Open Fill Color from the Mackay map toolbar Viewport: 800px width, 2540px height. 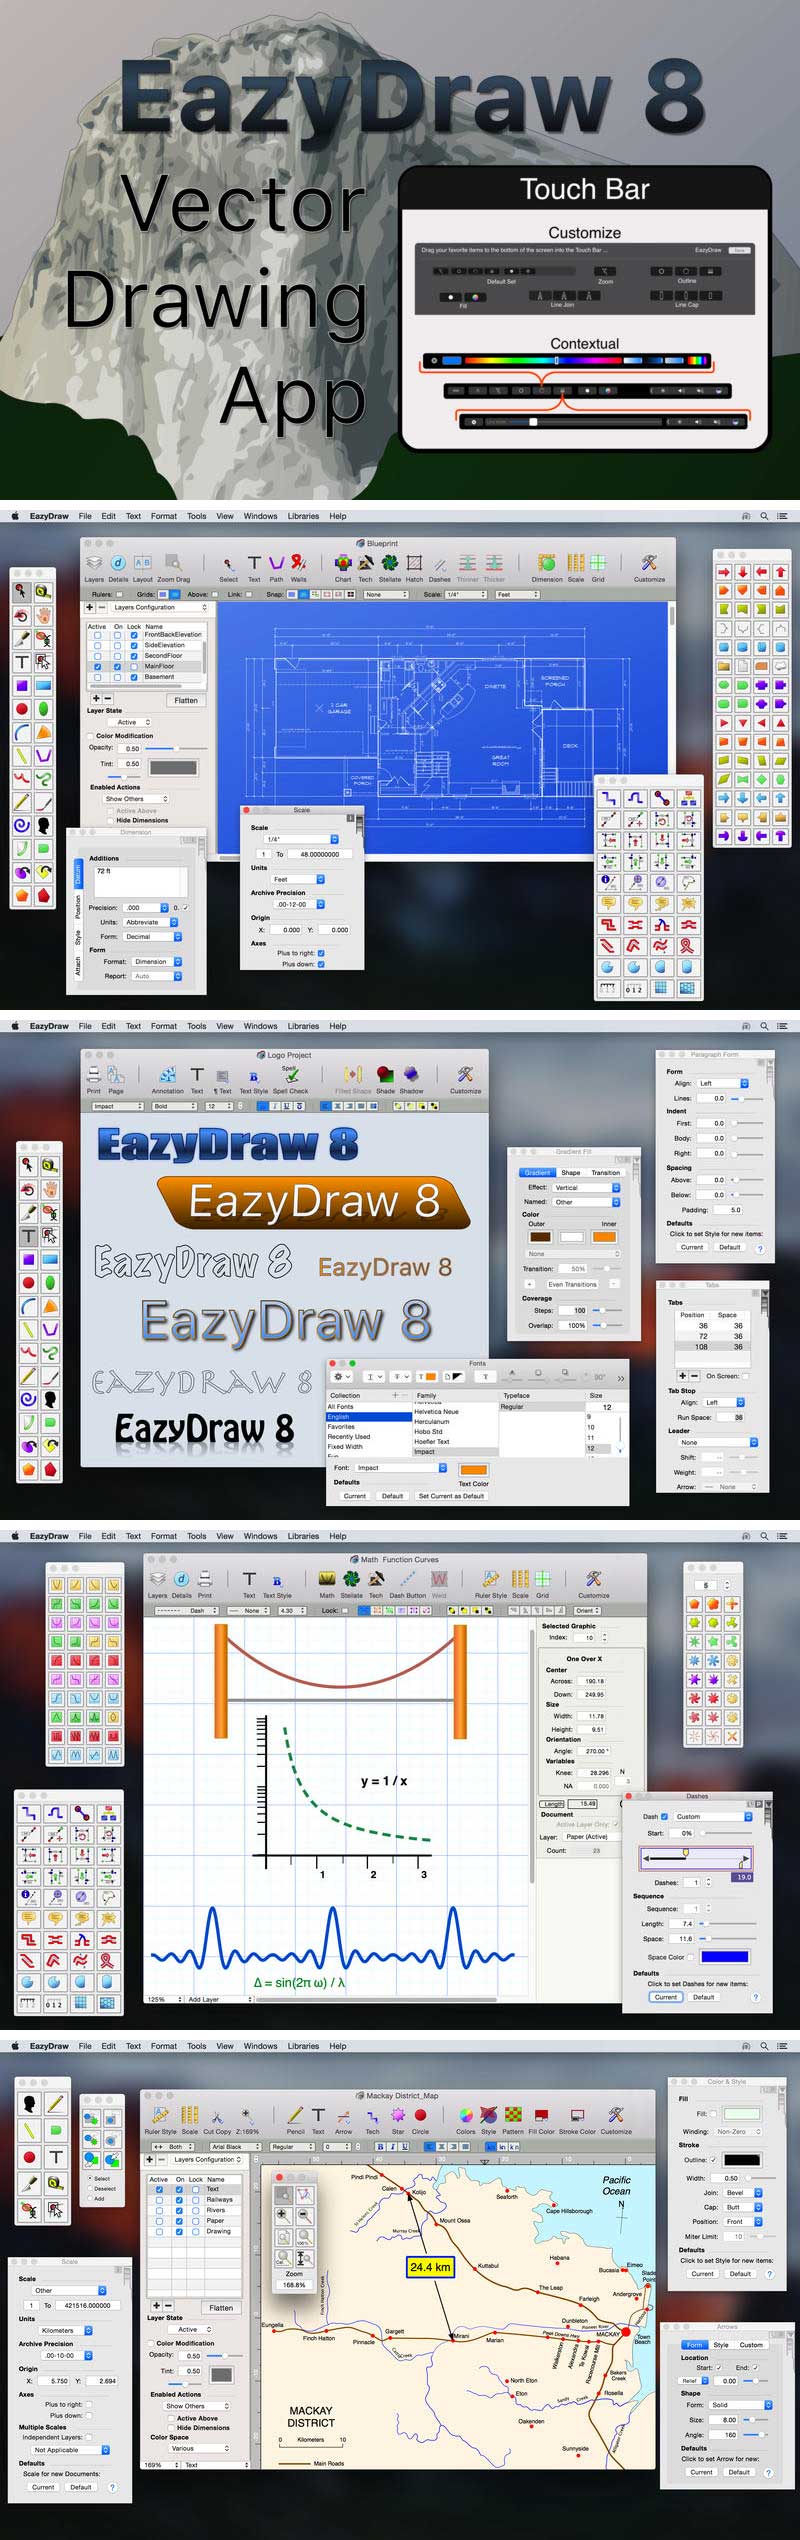click(541, 2116)
